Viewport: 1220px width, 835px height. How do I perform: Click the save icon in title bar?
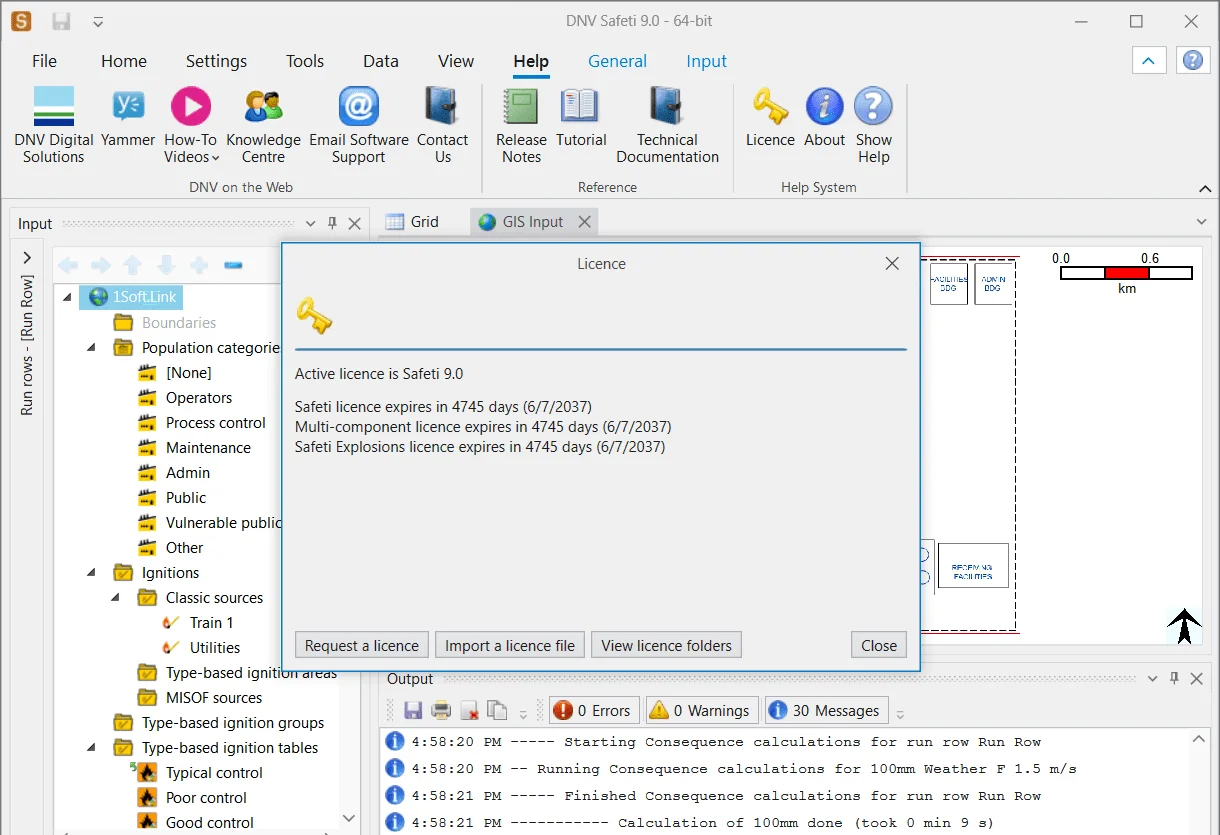pos(61,21)
